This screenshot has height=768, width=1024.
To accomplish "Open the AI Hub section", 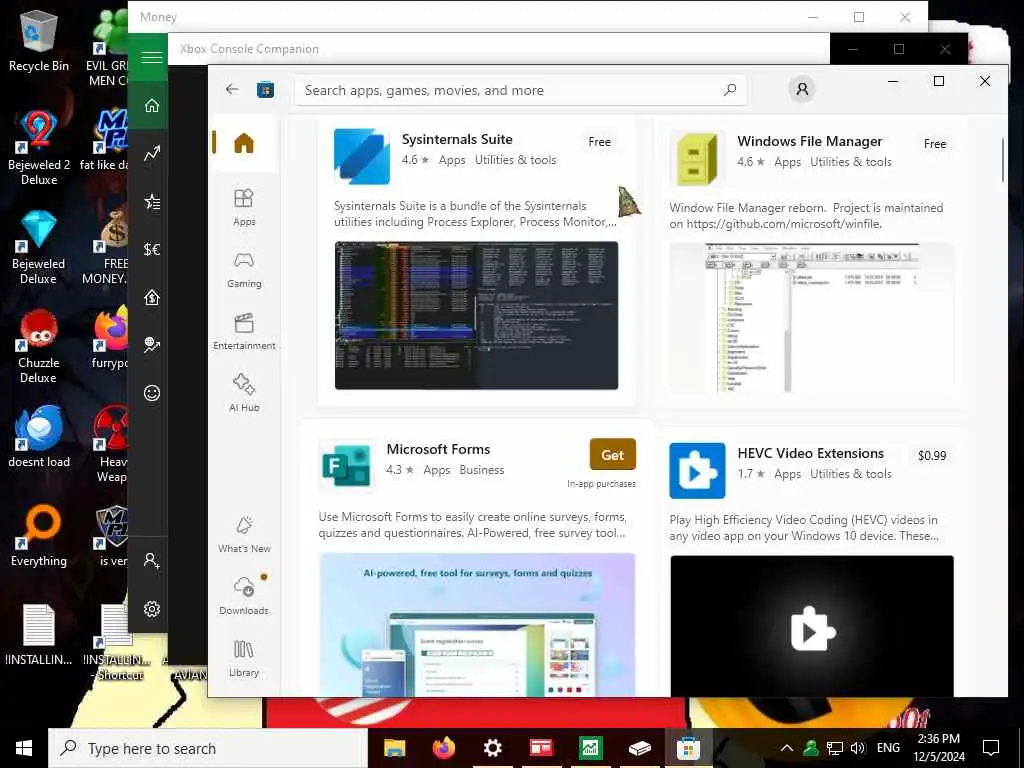I will [x=244, y=393].
